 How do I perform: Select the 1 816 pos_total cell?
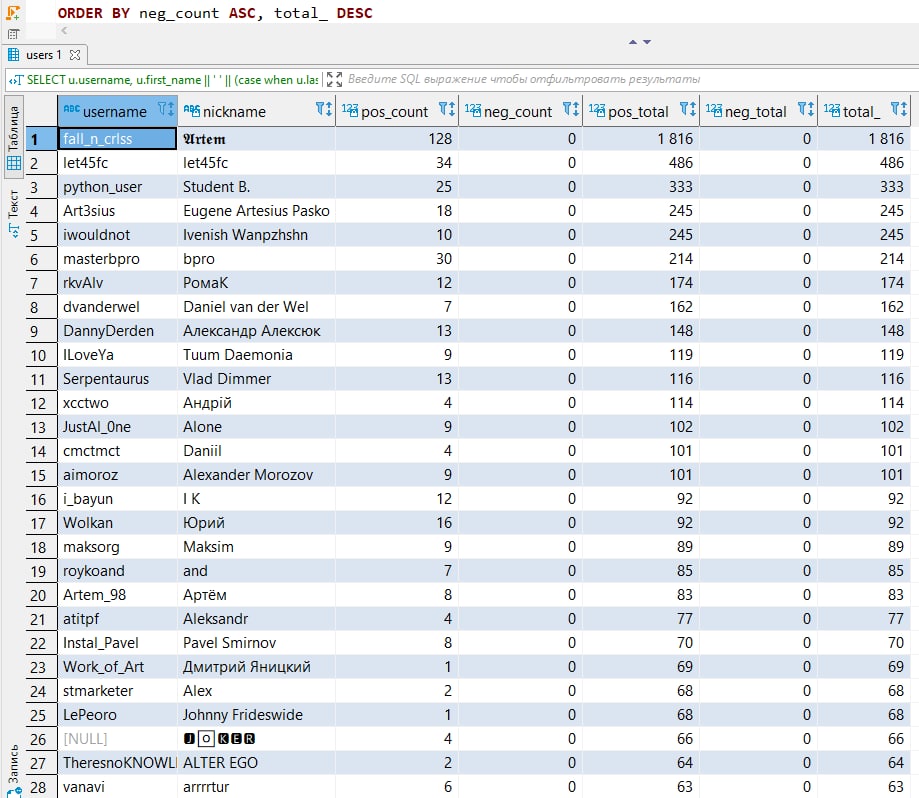pyautogui.click(x=641, y=139)
